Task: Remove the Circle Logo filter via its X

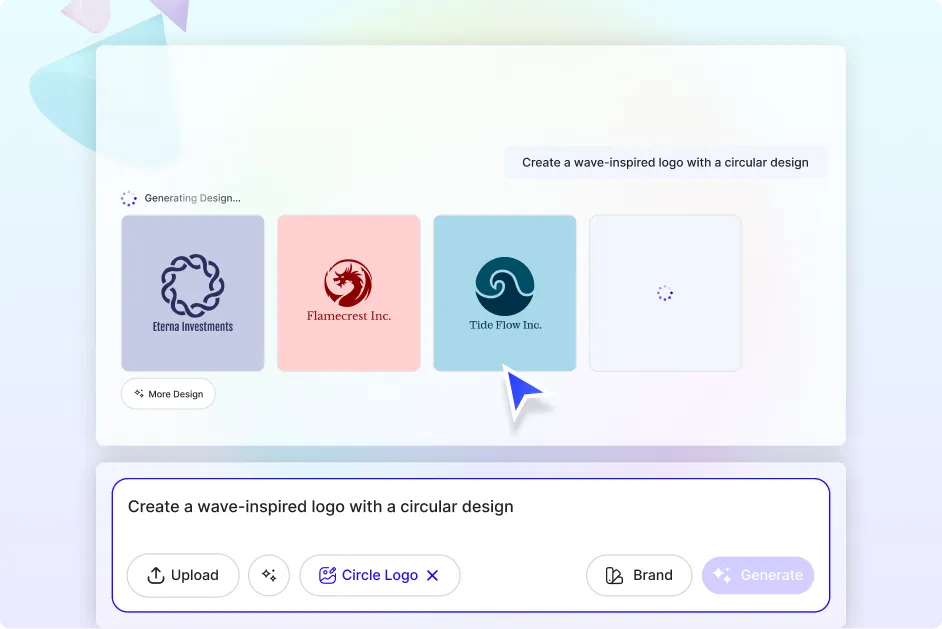Action: 432,575
